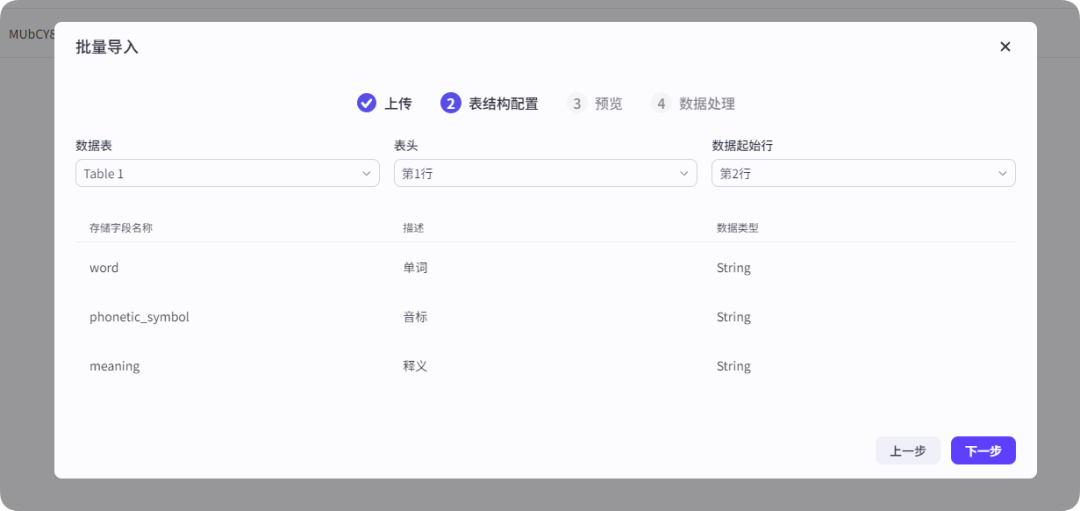Viewport: 1080px width, 511px height.
Task: Select the word field name cell
Action: 104,268
